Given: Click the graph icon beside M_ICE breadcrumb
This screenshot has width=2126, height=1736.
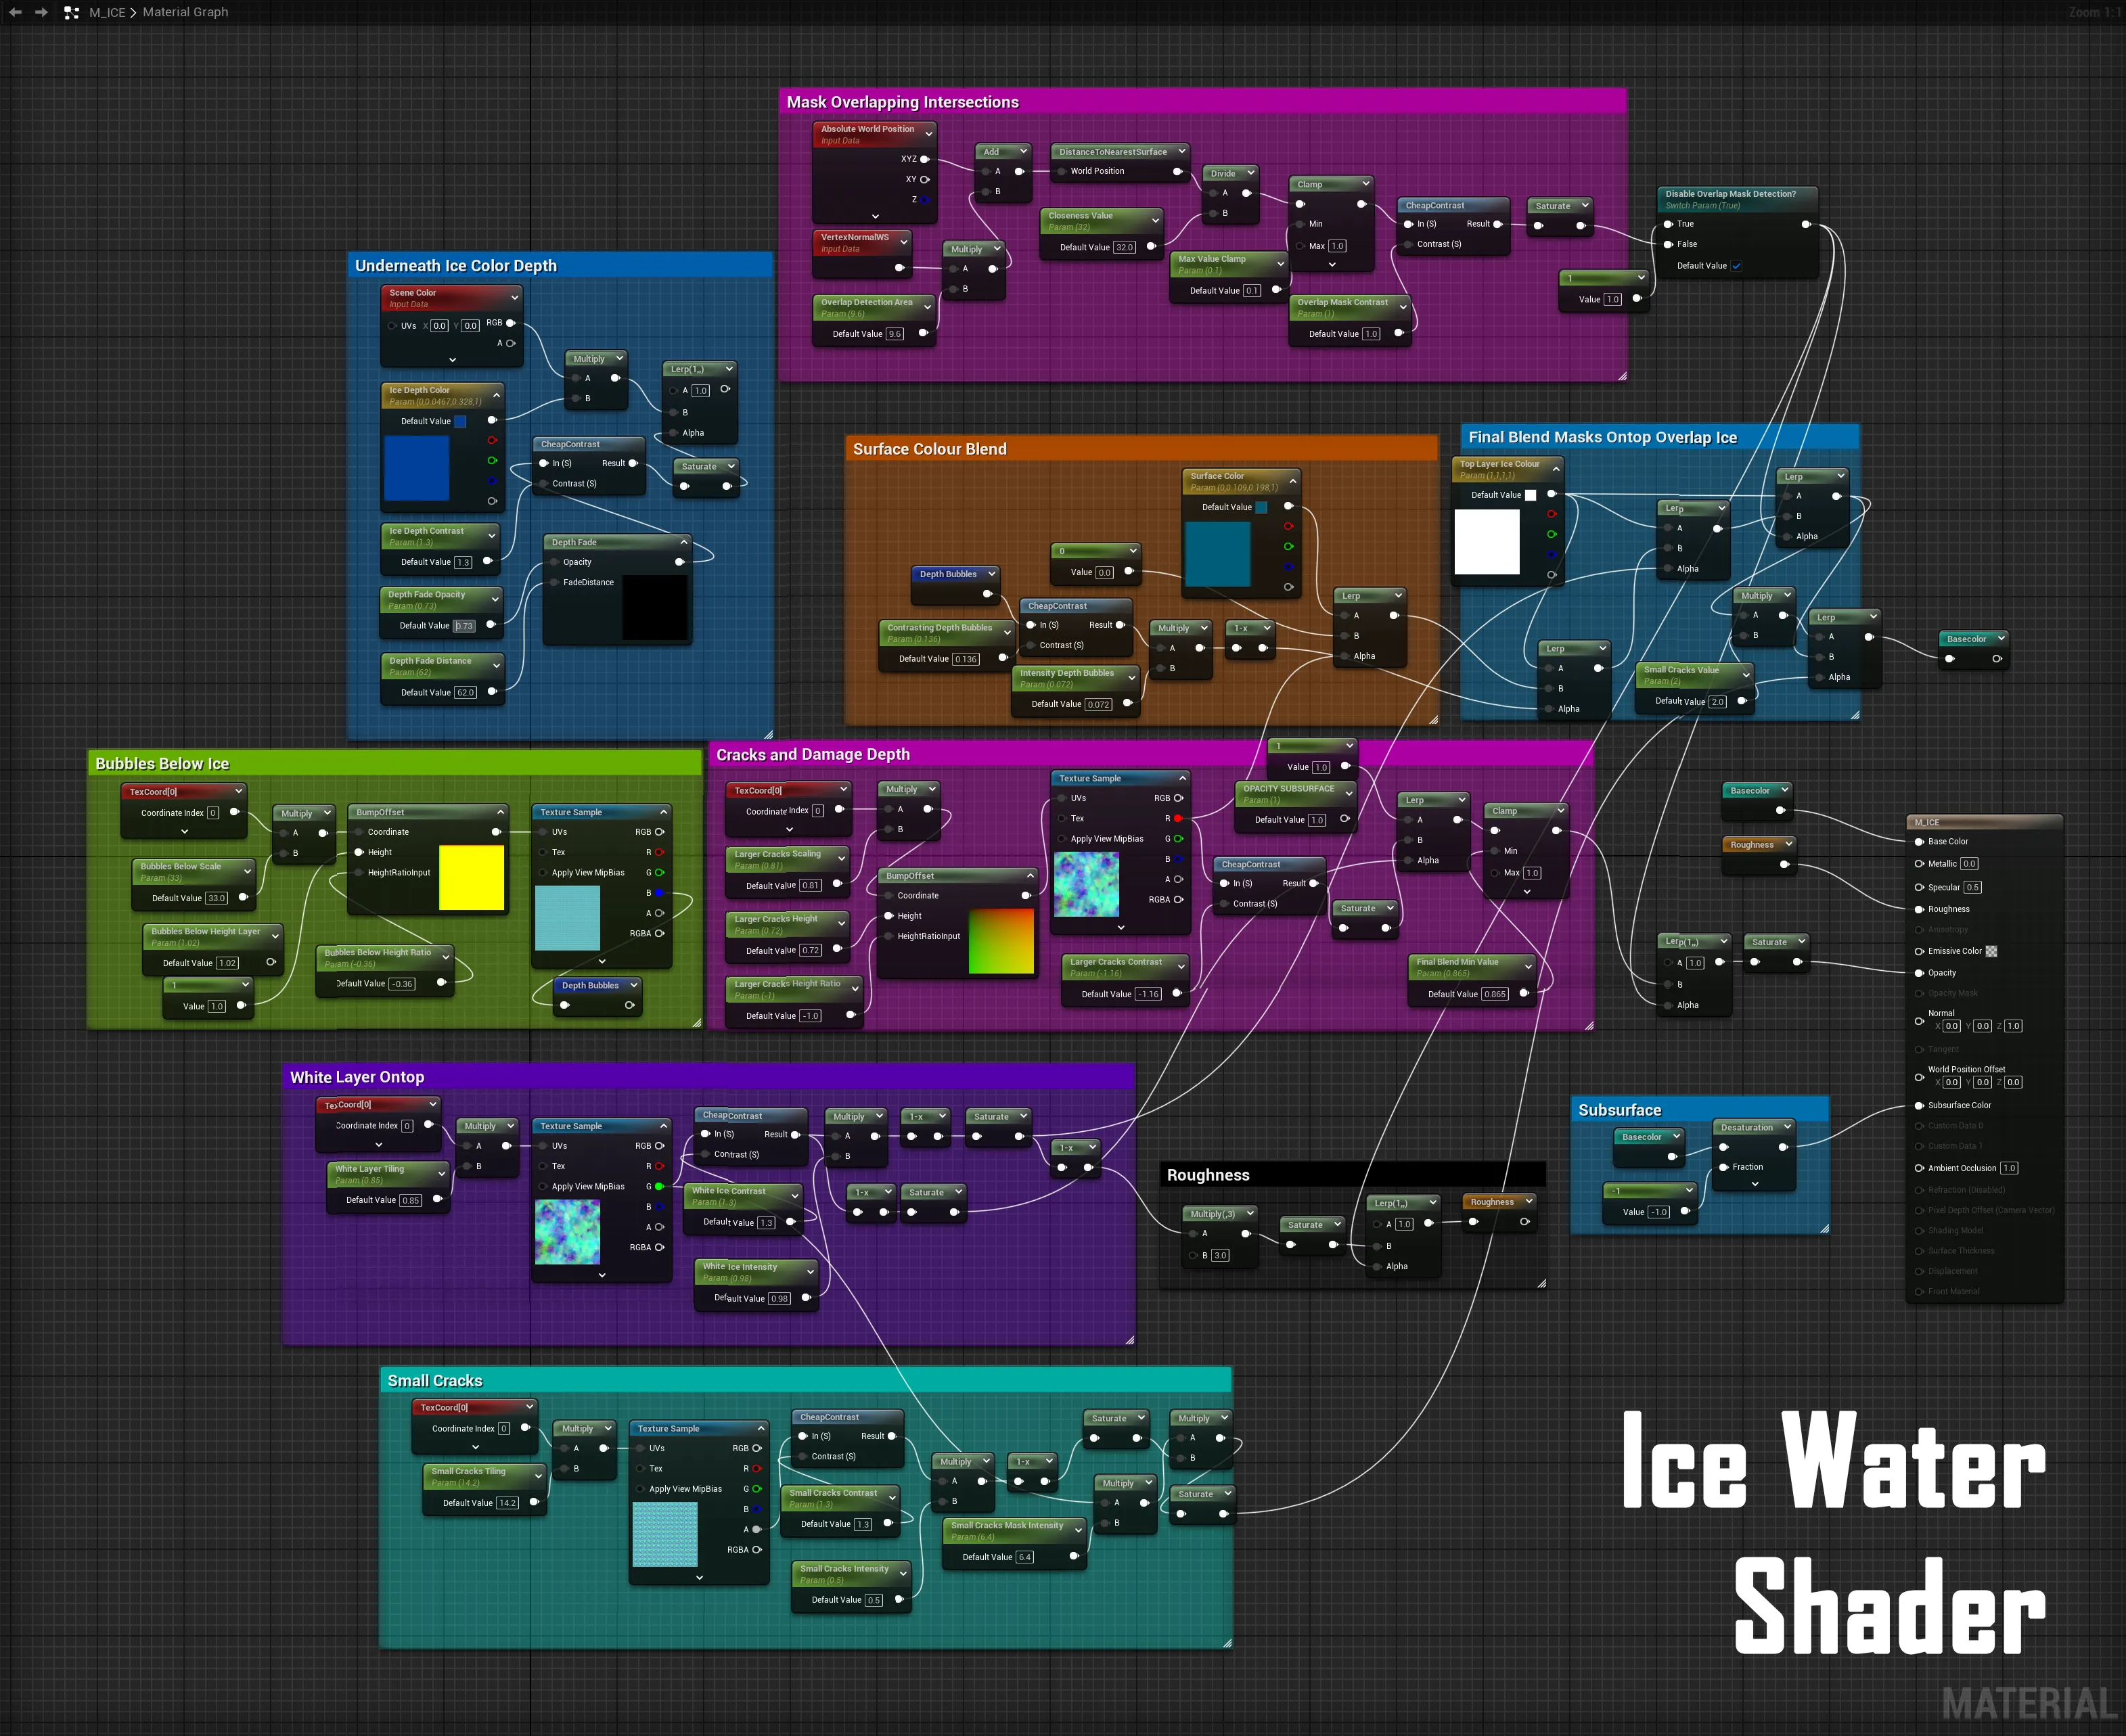Looking at the screenshot, I should click(x=71, y=13).
